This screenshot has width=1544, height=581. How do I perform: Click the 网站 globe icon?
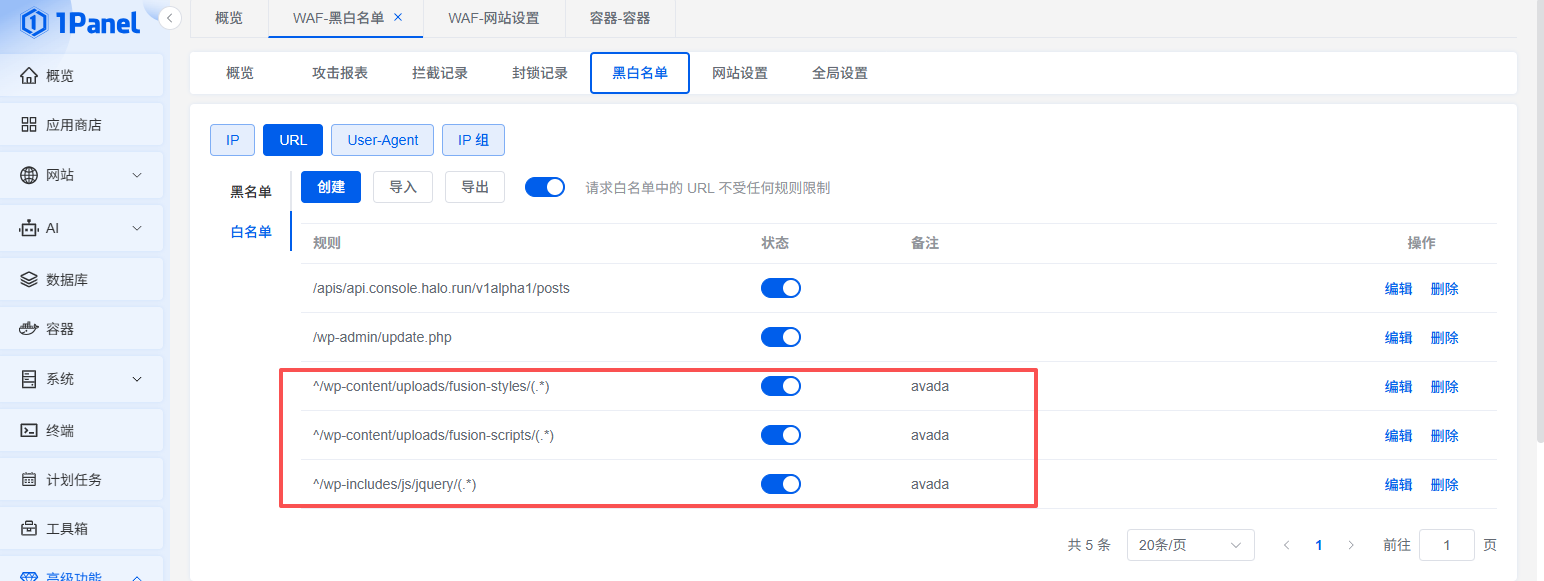point(29,175)
